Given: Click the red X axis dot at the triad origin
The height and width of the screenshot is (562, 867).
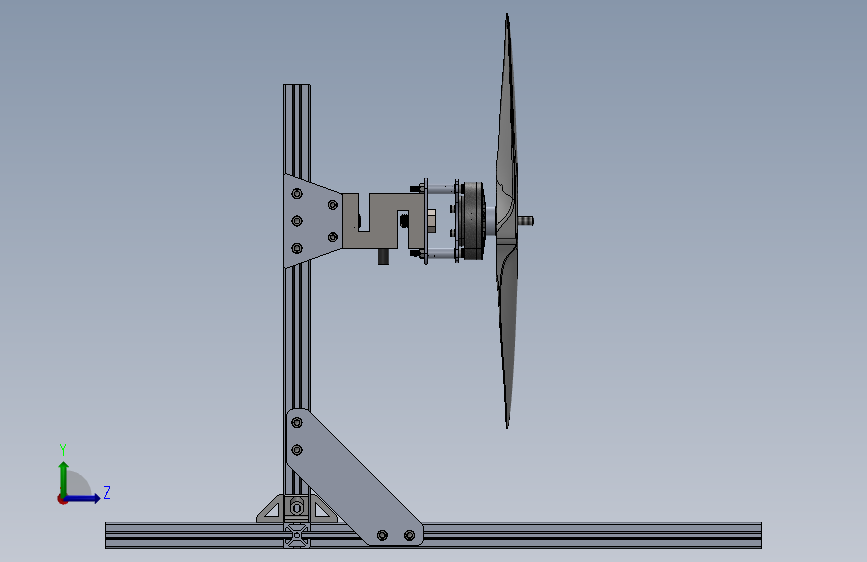Looking at the screenshot, I should pos(62,499).
